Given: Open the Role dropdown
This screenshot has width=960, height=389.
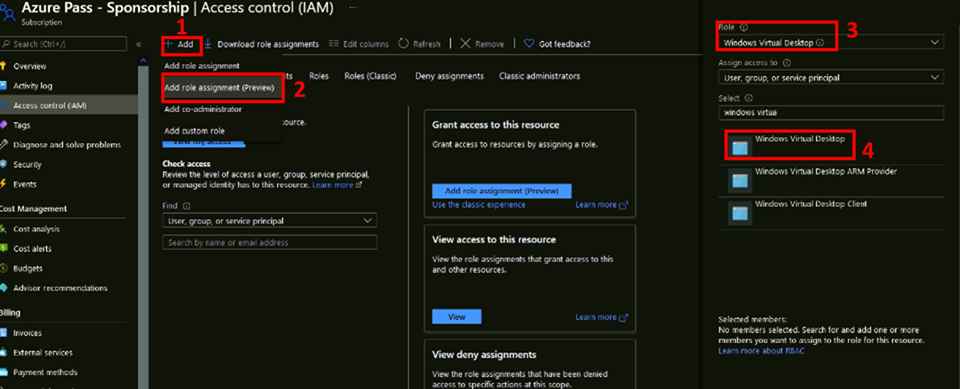Looking at the screenshot, I should point(831,42).
